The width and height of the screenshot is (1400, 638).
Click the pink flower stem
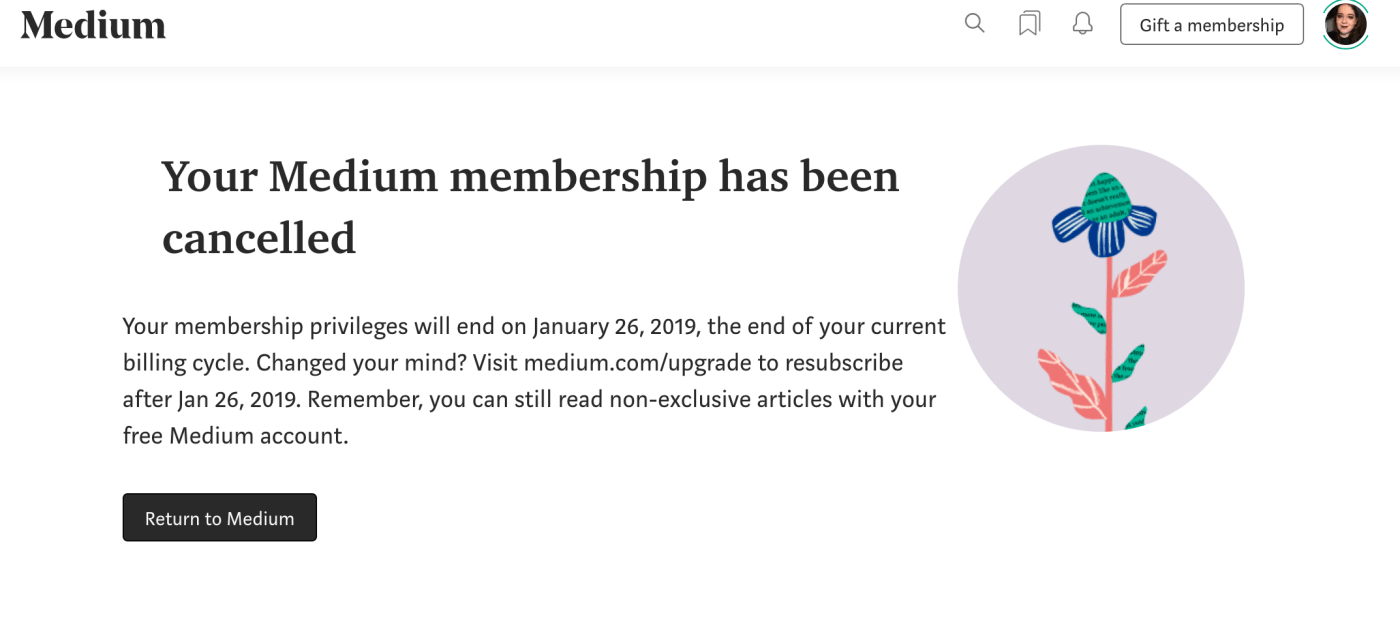pyautogui.click(x=1107, y=350)
